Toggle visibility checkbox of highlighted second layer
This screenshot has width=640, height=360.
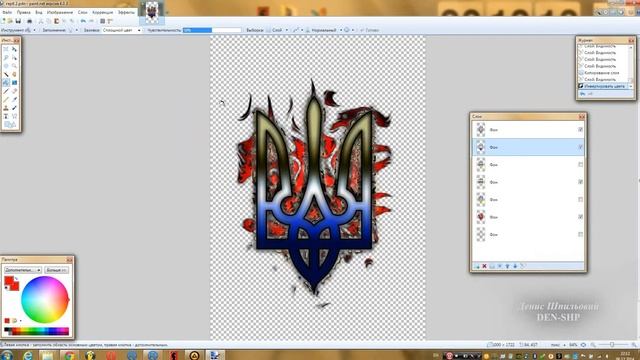click(x=580, y=147)
